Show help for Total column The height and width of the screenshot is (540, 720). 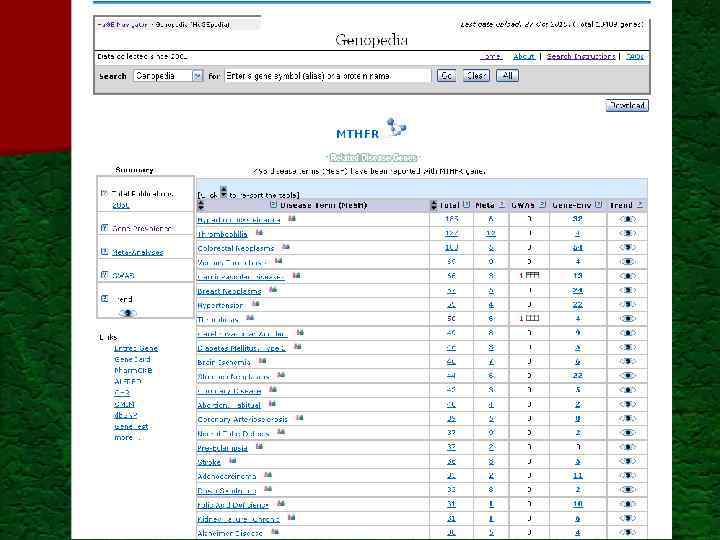tap(466, 205)
